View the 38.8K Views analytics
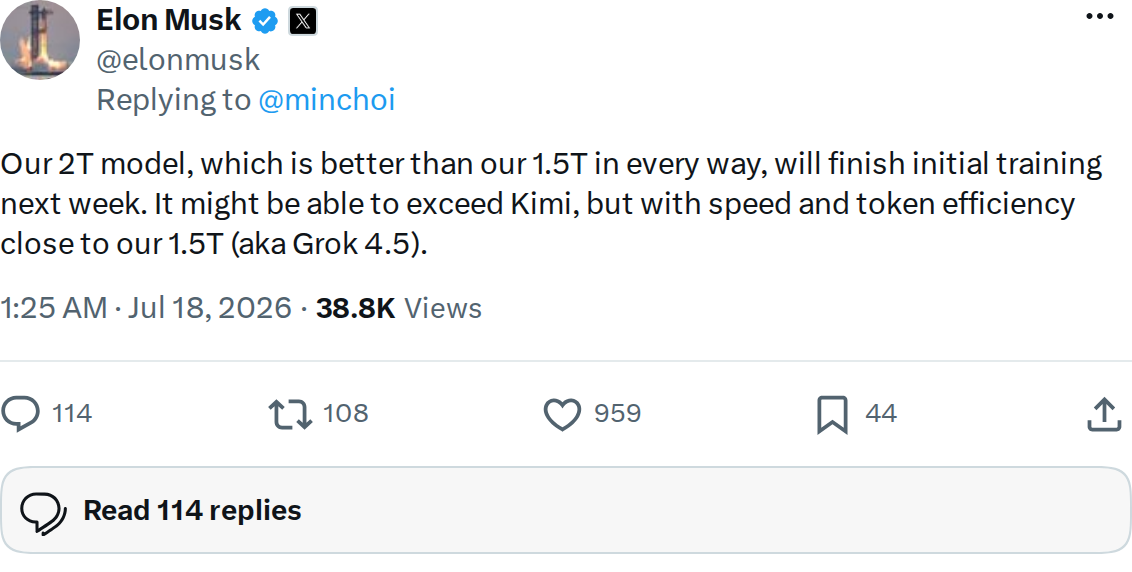Screen dimensions: 1132x572 click(x=399, y=308)
